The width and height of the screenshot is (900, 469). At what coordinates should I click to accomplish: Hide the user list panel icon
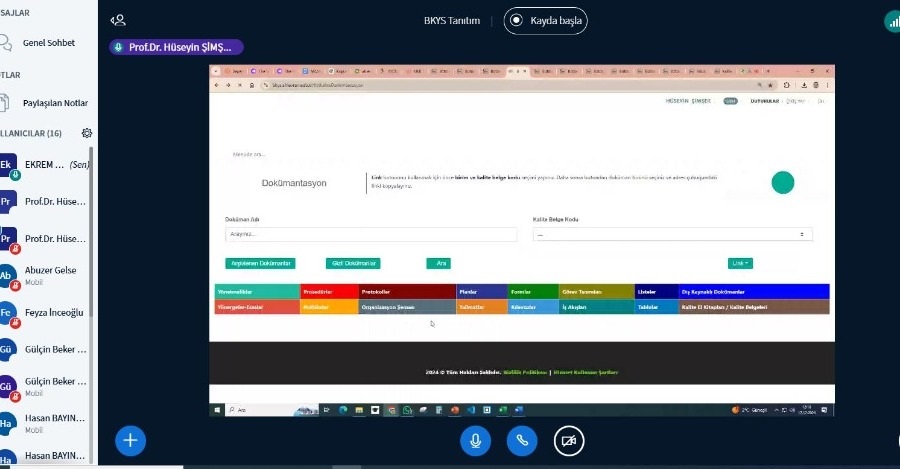[x=118, y=20]
